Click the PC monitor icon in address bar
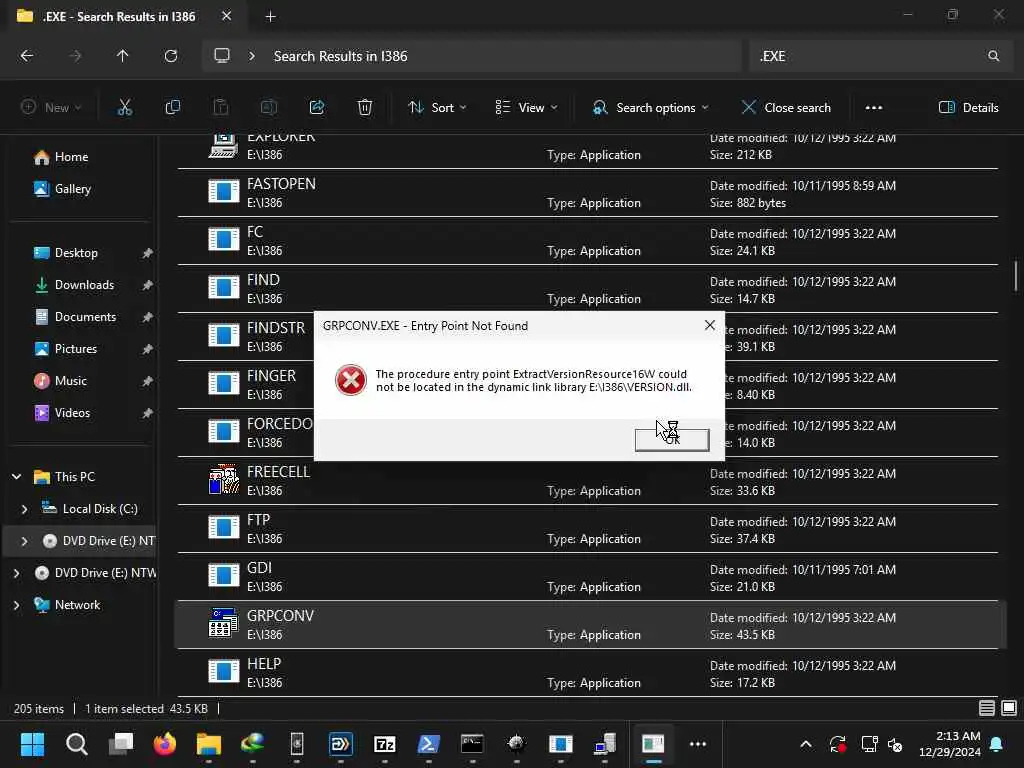Image resolution: width=1024 pixels, height=768 pixels. pos(222,56)
